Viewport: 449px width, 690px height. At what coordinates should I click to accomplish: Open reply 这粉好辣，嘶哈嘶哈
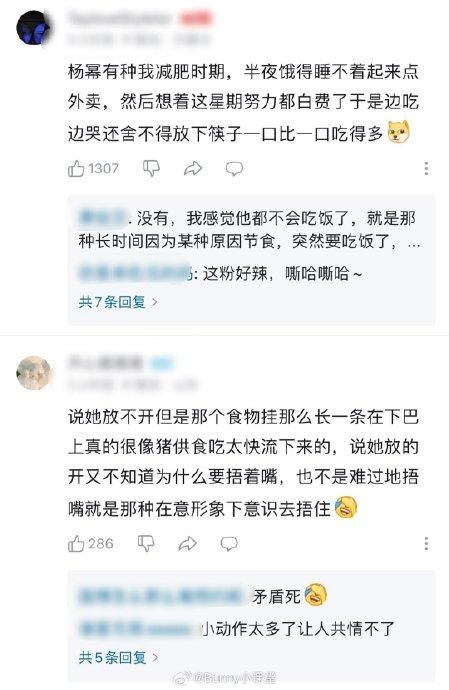(220, 274)
